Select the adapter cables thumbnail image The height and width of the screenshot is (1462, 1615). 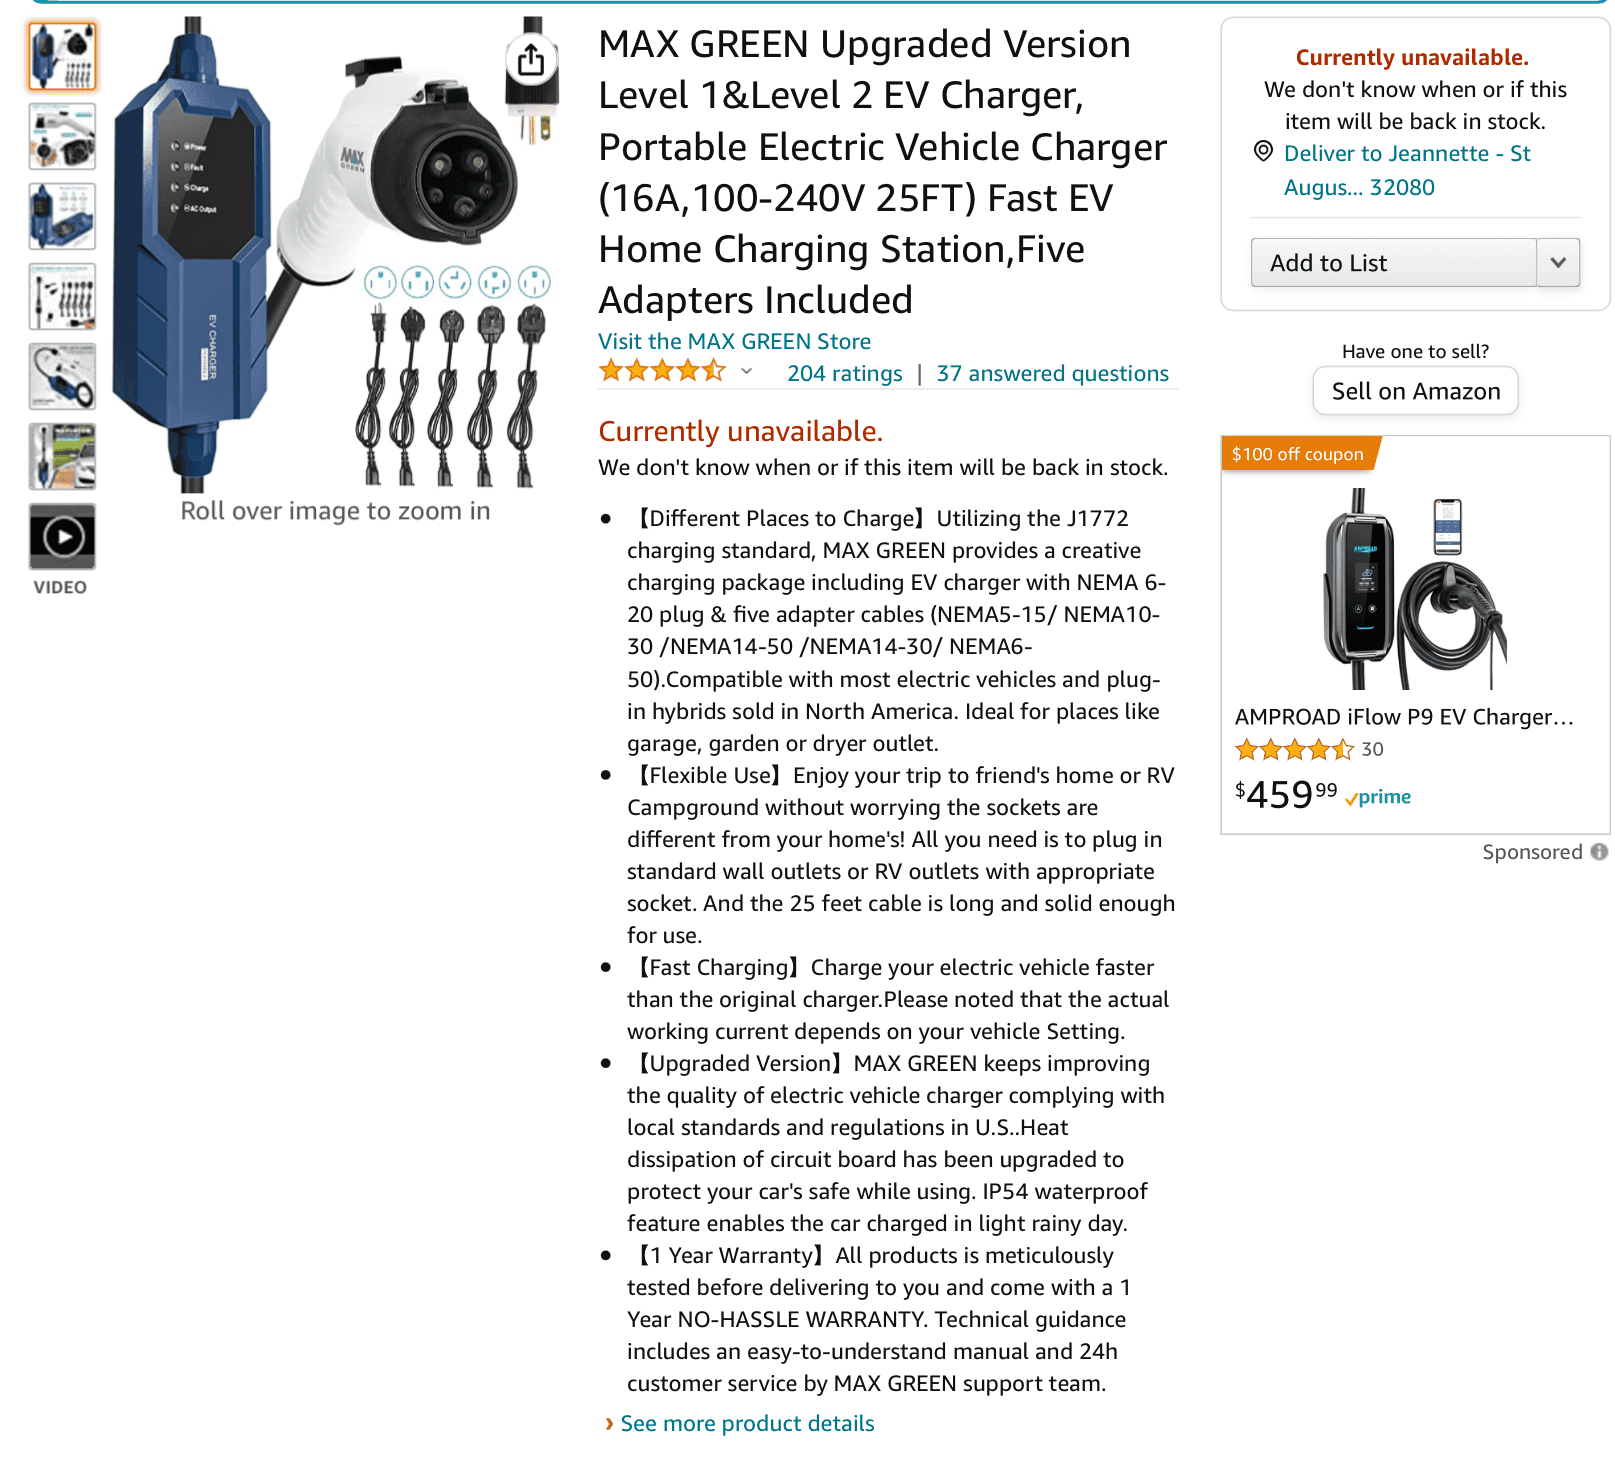click(x=62, y=297)
